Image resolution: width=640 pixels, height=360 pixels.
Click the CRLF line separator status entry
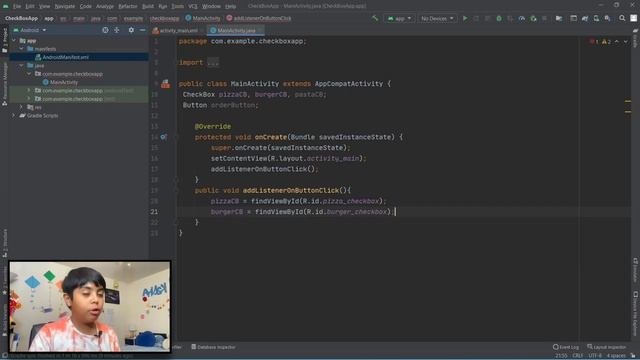tap(578, 356)
